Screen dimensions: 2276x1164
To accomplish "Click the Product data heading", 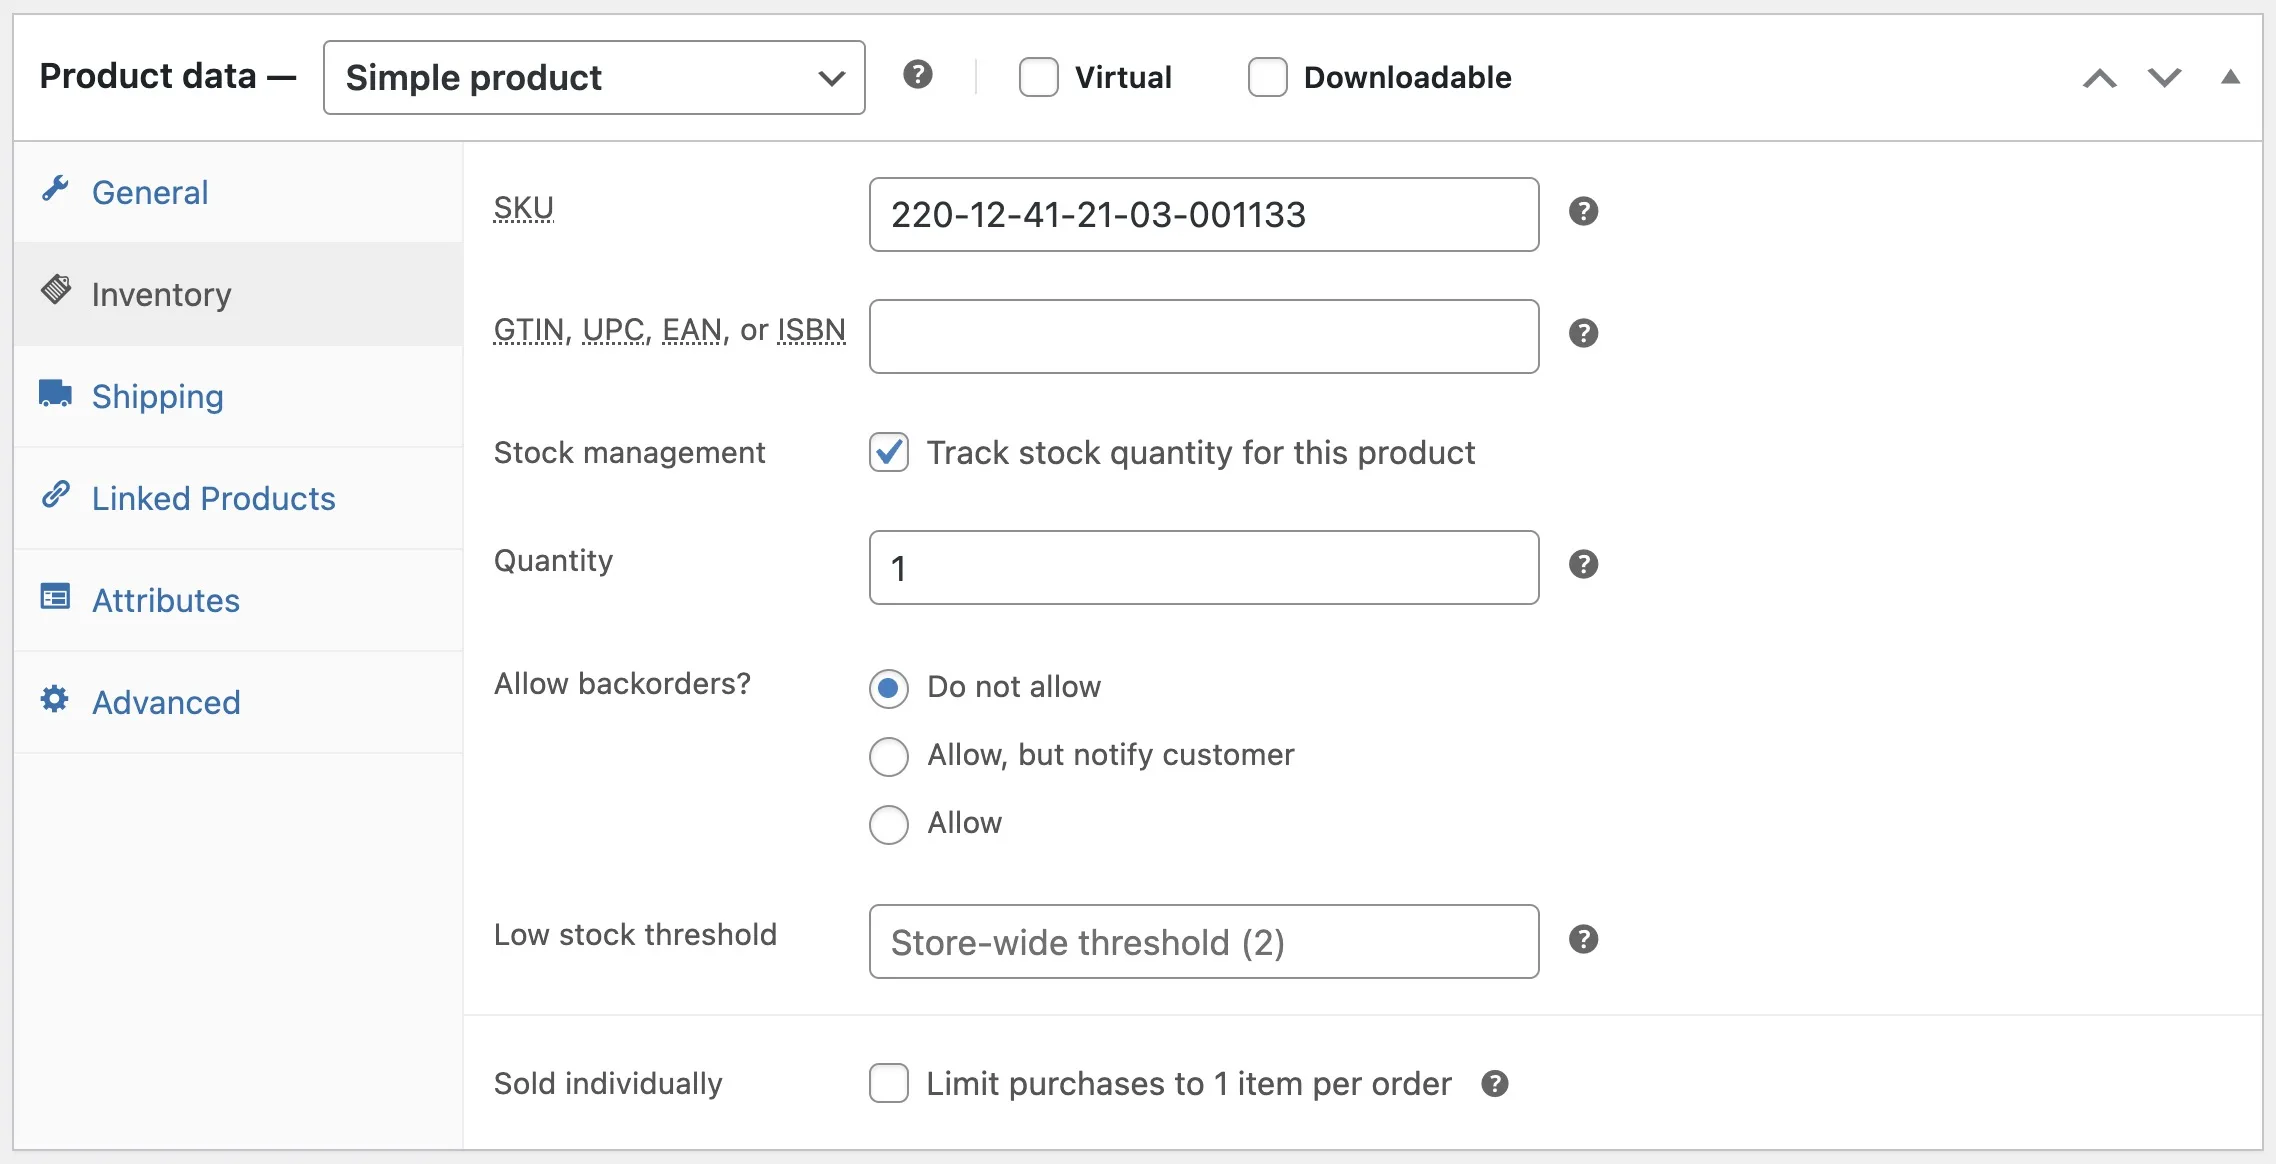I will 149,76.
